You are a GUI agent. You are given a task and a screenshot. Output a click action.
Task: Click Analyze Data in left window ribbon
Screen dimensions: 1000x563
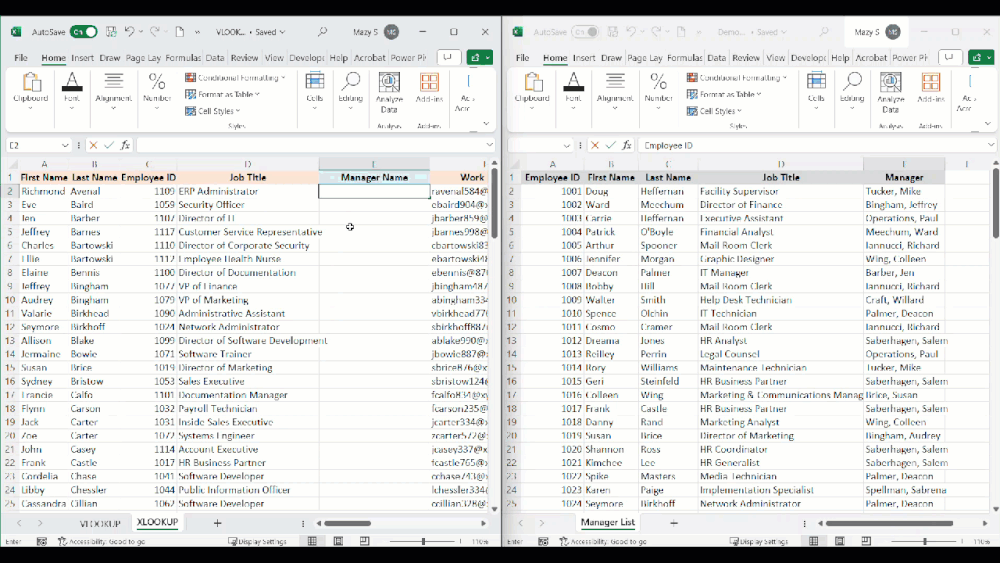click(389, 92)
